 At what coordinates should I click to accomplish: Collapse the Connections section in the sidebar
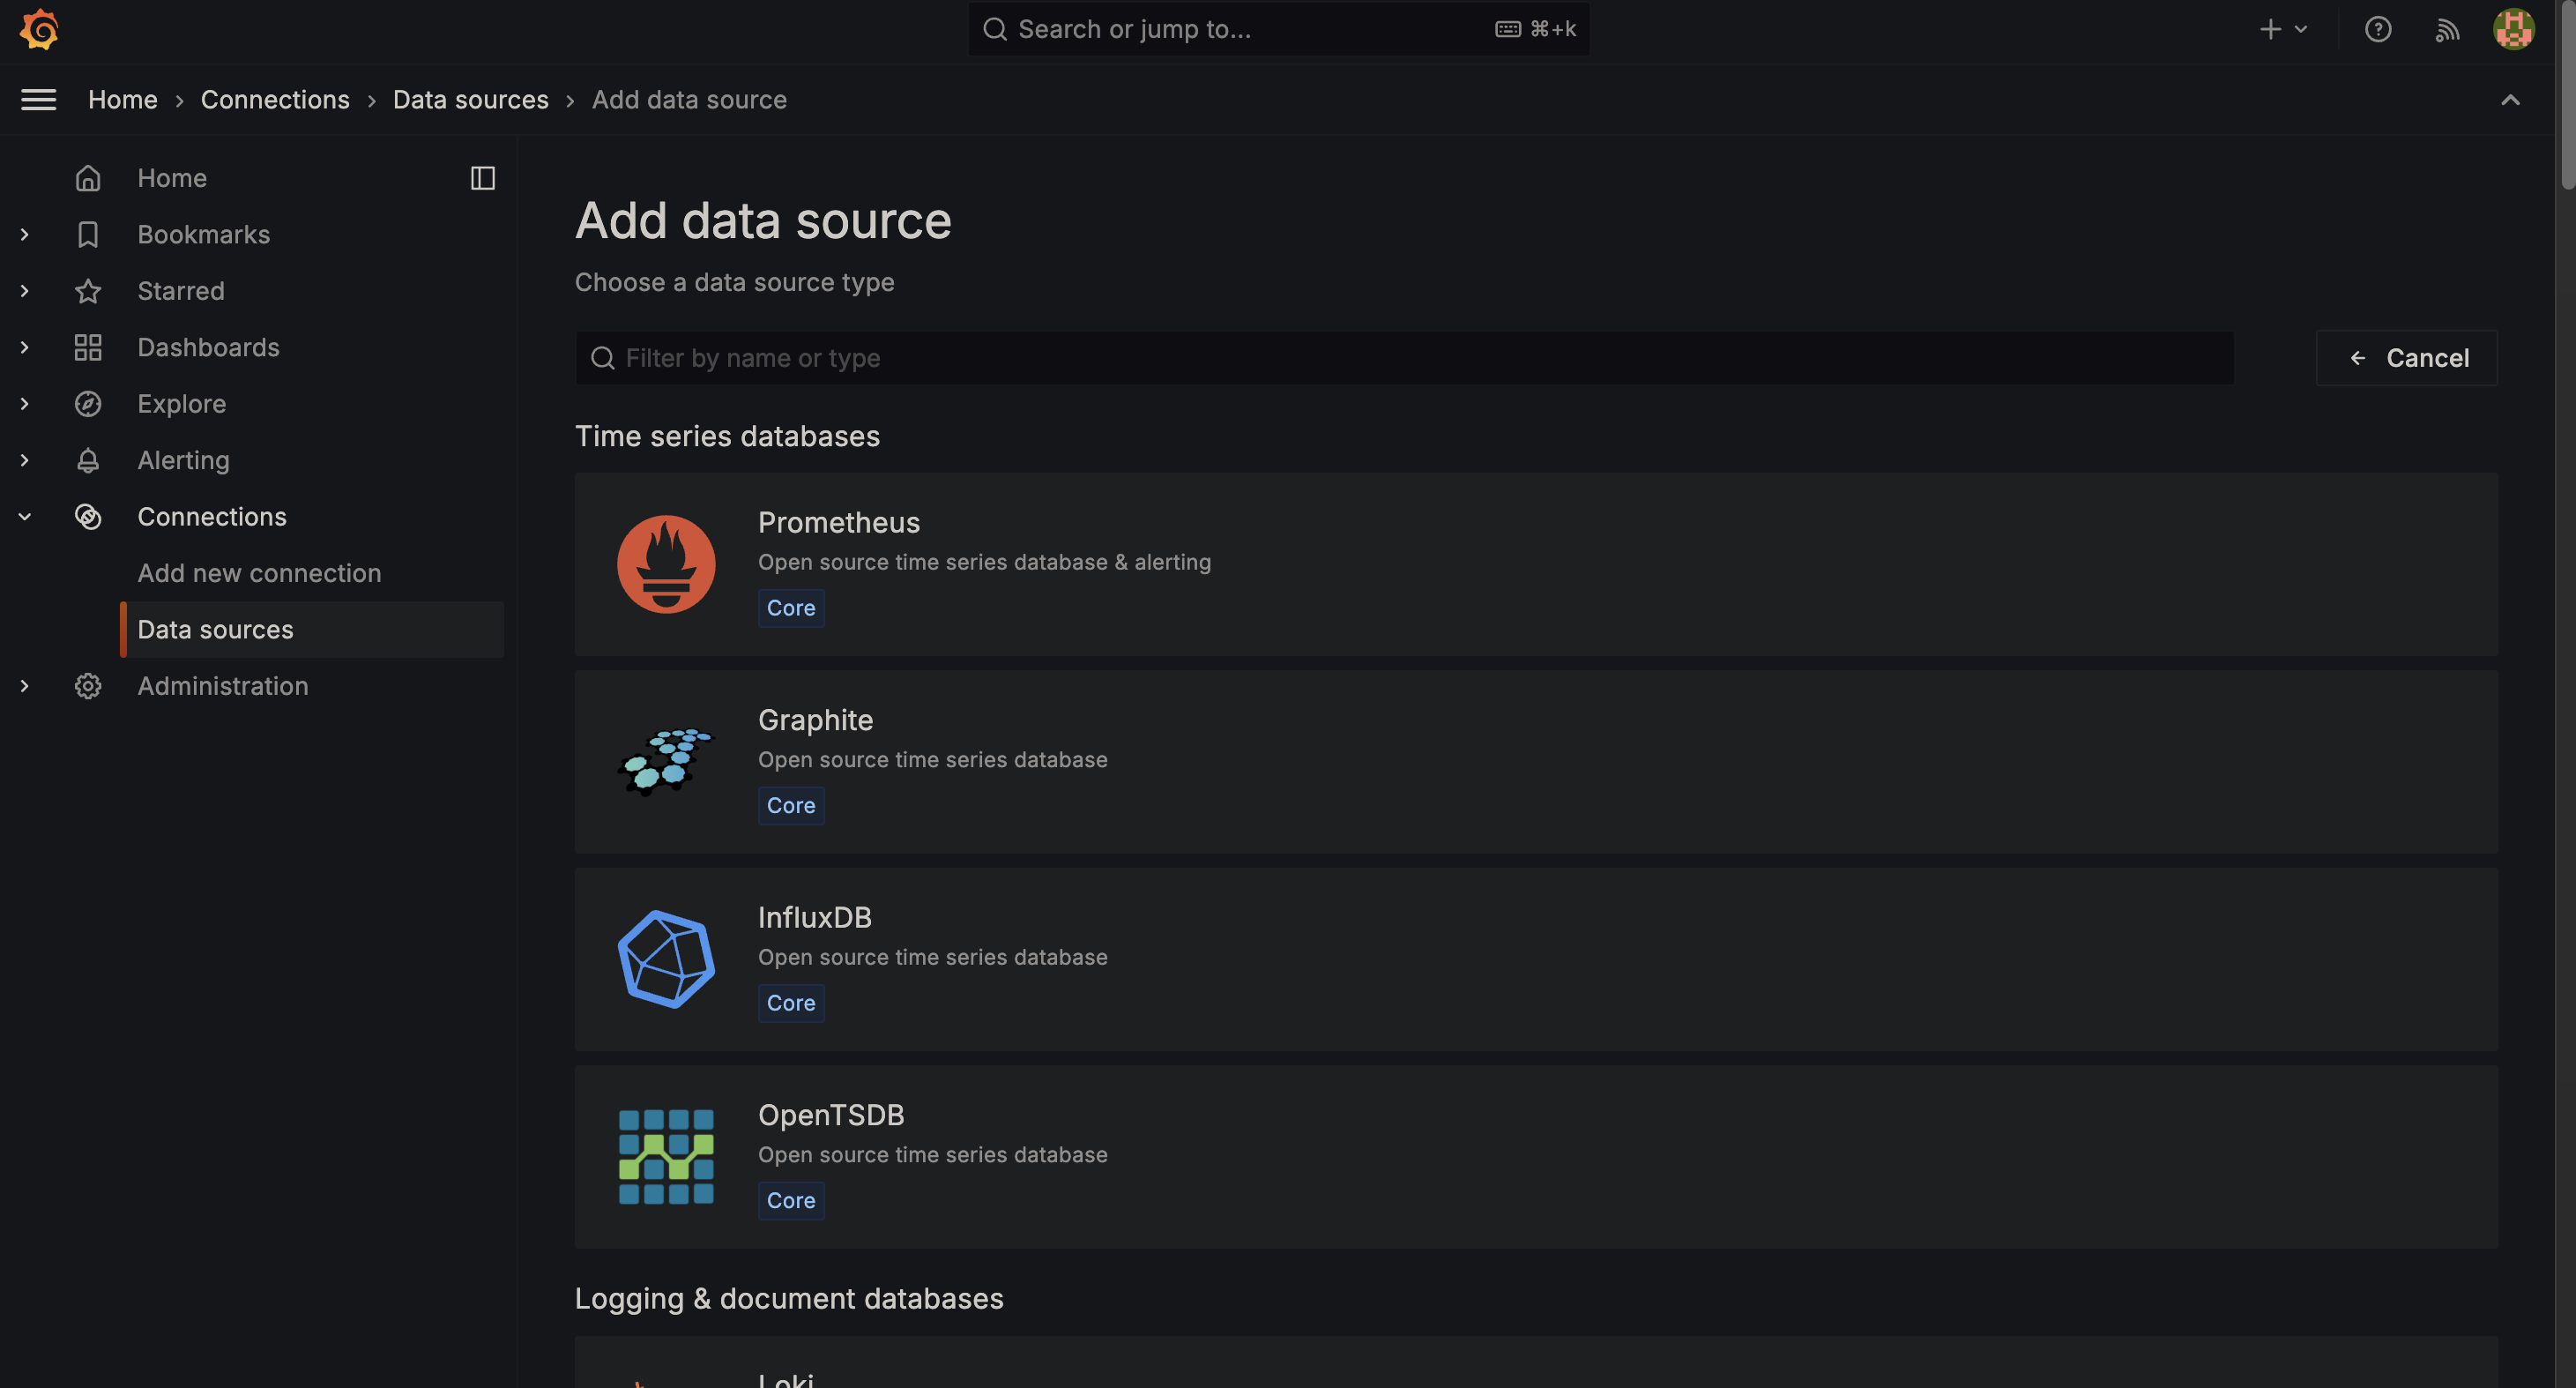pyautogui.click(x=24, y=516)
